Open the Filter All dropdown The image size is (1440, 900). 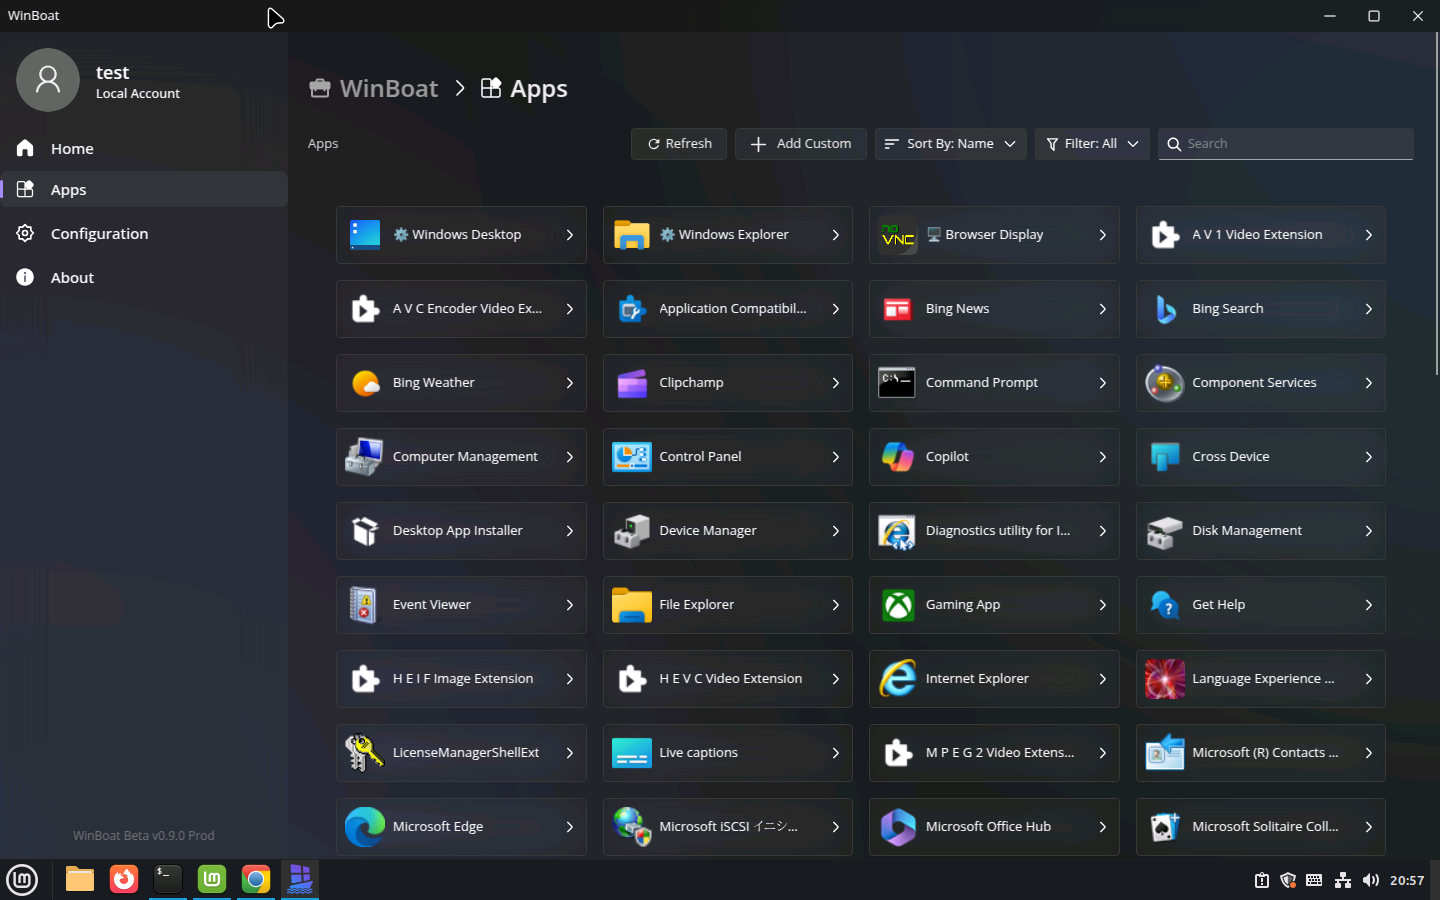pos(1092,144)
